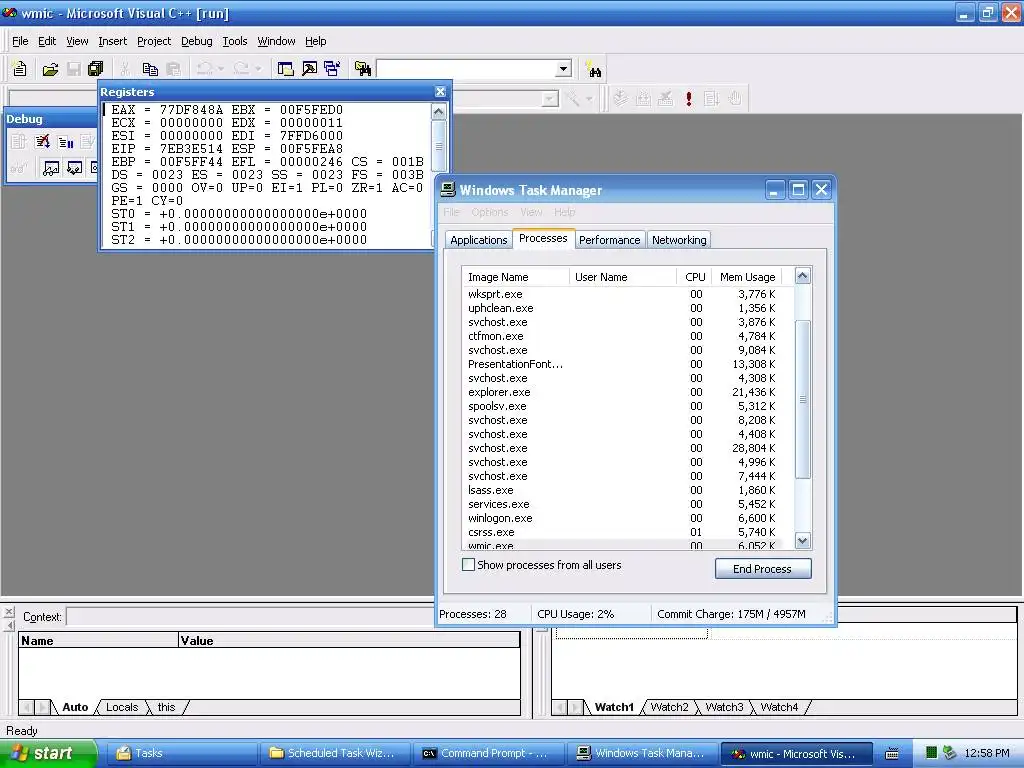Click the Save All toolbar icon
Screen dimensions: 1024x768
pyautogui.click(x=96, y=69)
